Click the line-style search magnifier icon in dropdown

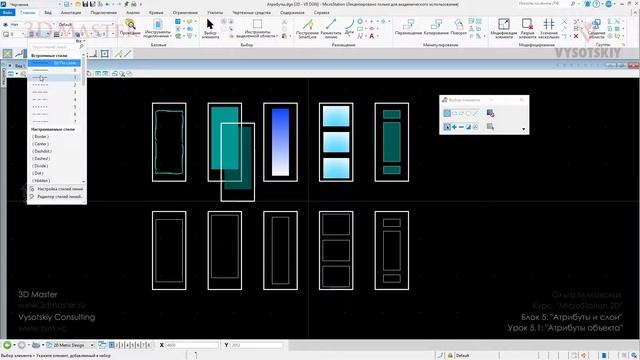click(x=81, y=47)
